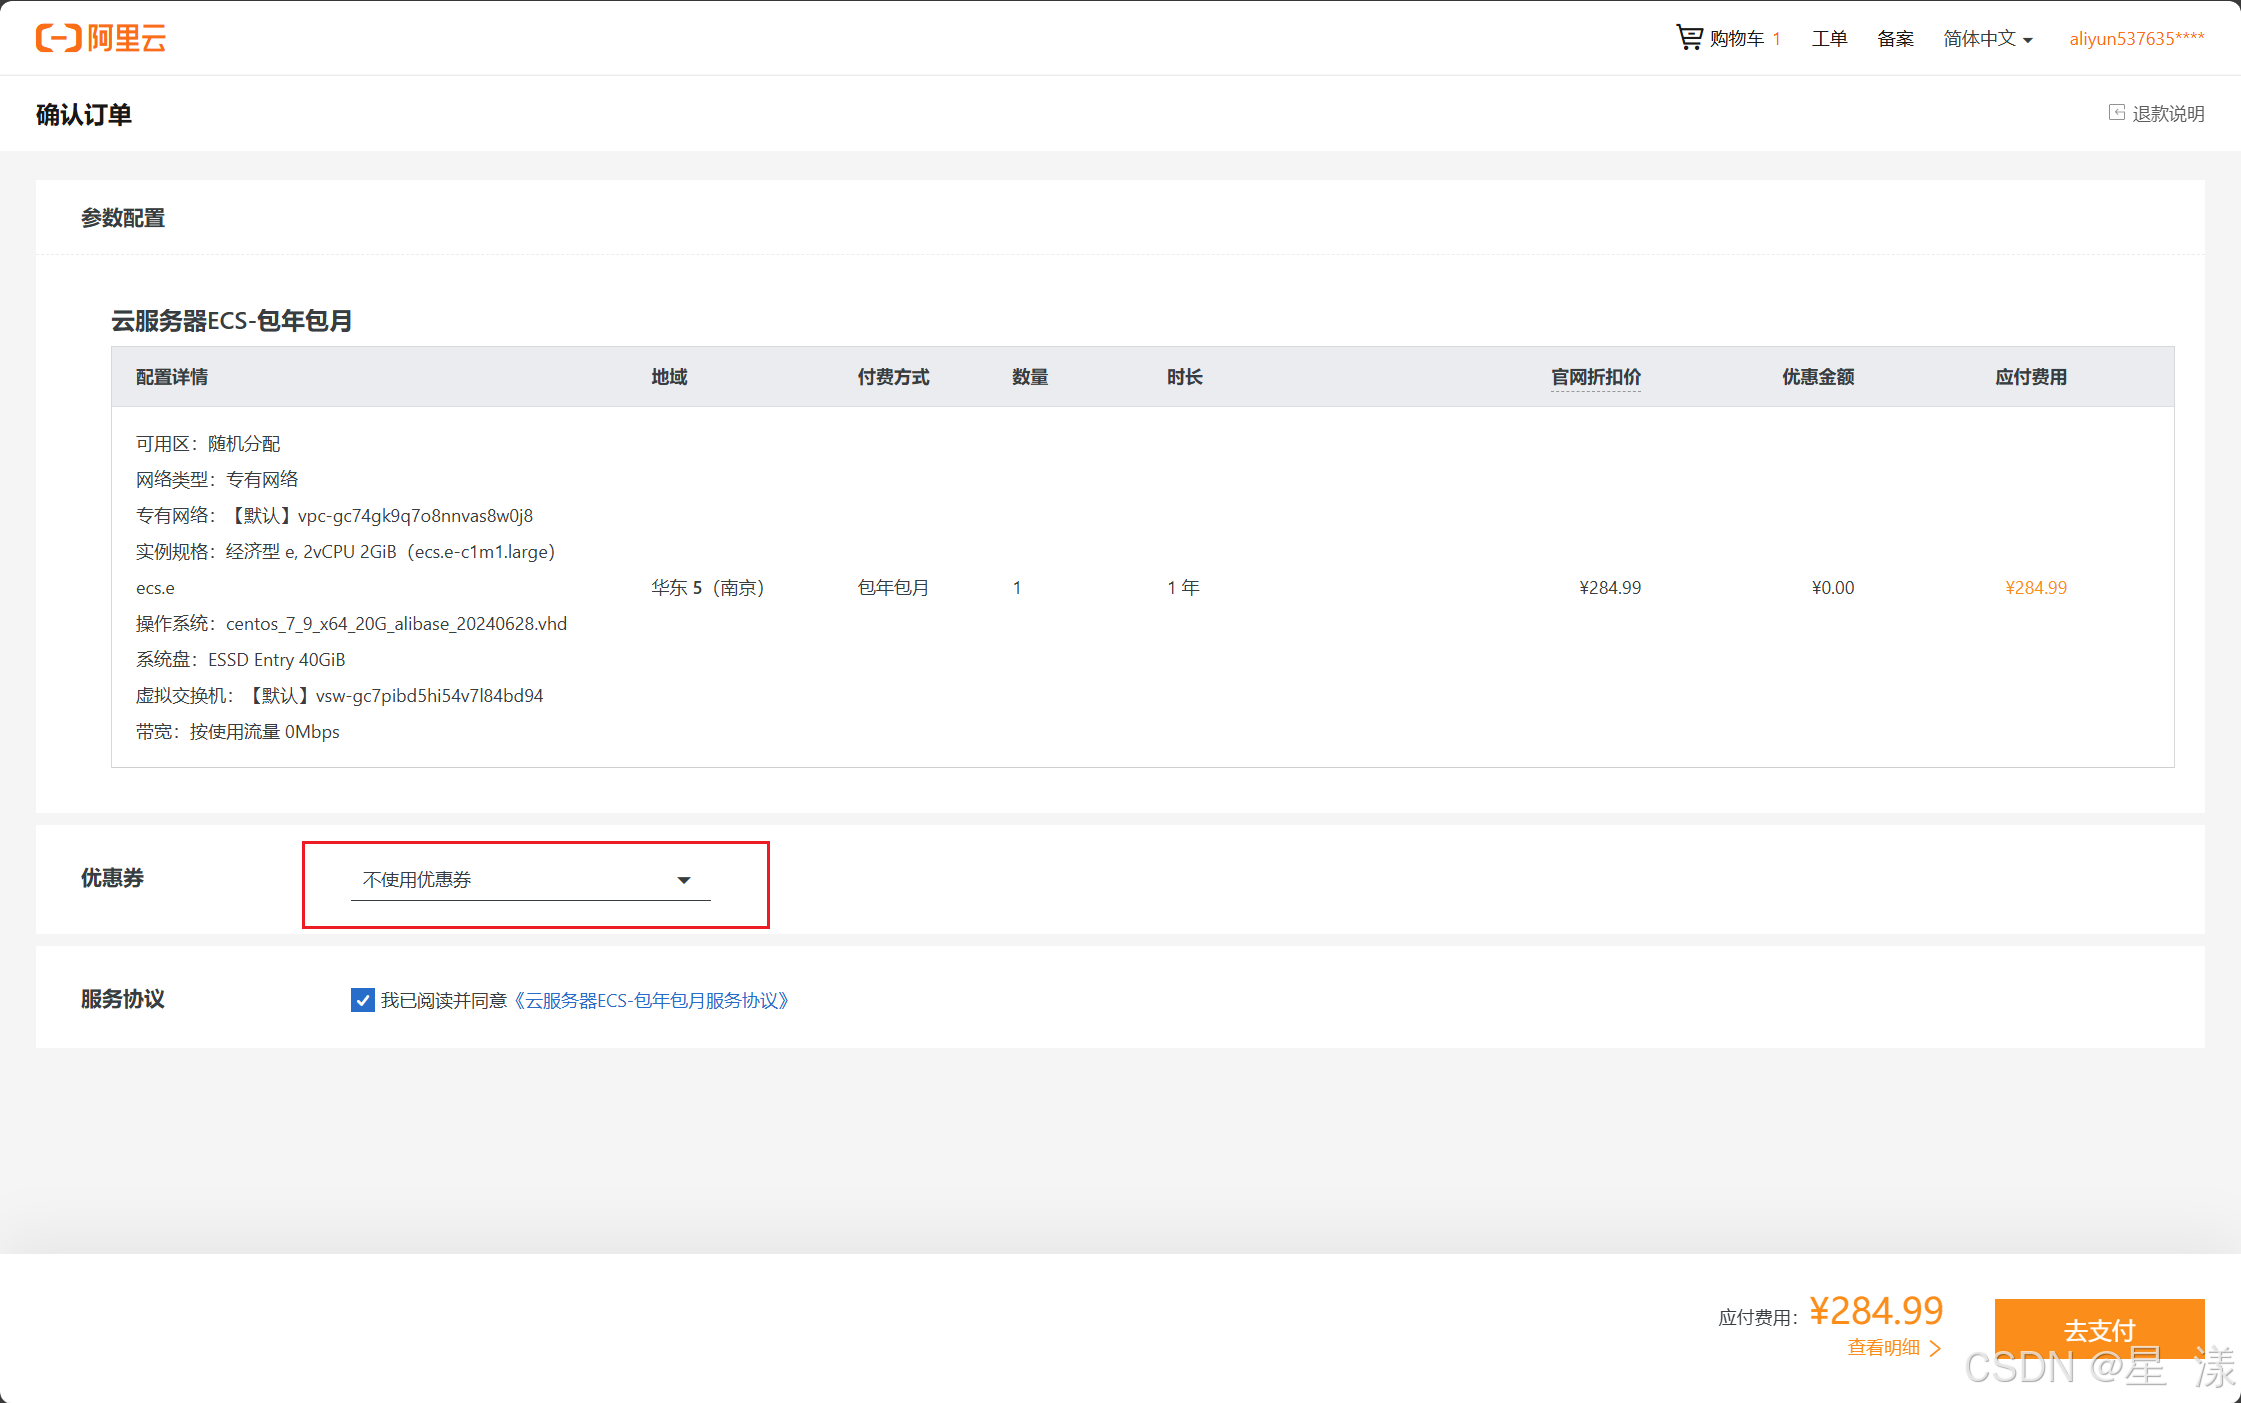
Task: Toggle the service agreement checkbox
Action: coord(363,1000)
